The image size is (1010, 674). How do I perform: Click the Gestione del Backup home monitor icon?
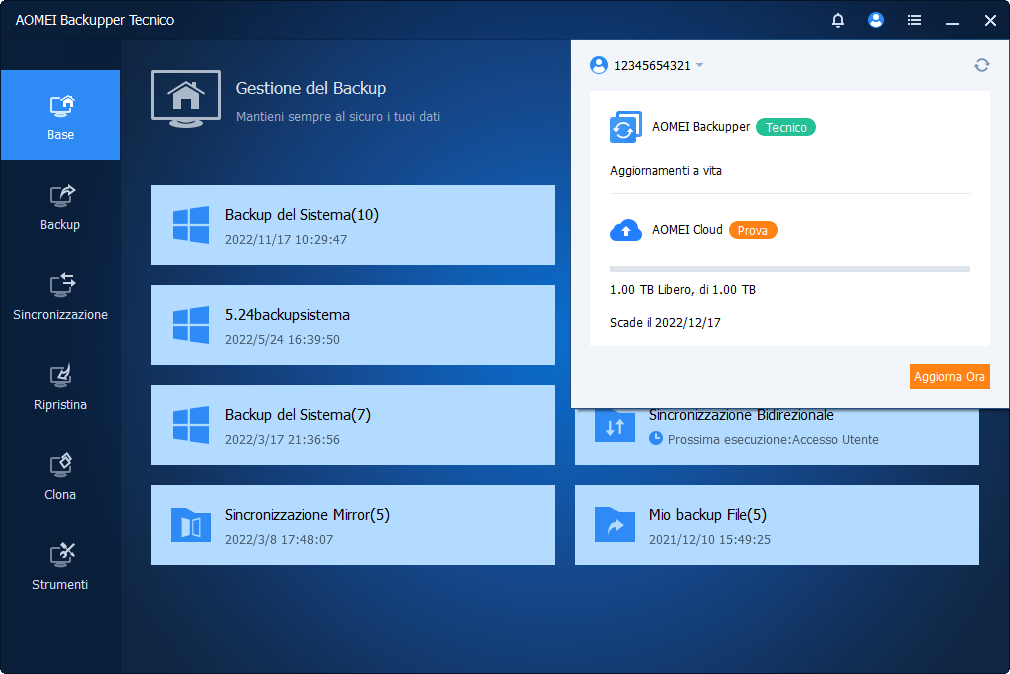(186, 99)
